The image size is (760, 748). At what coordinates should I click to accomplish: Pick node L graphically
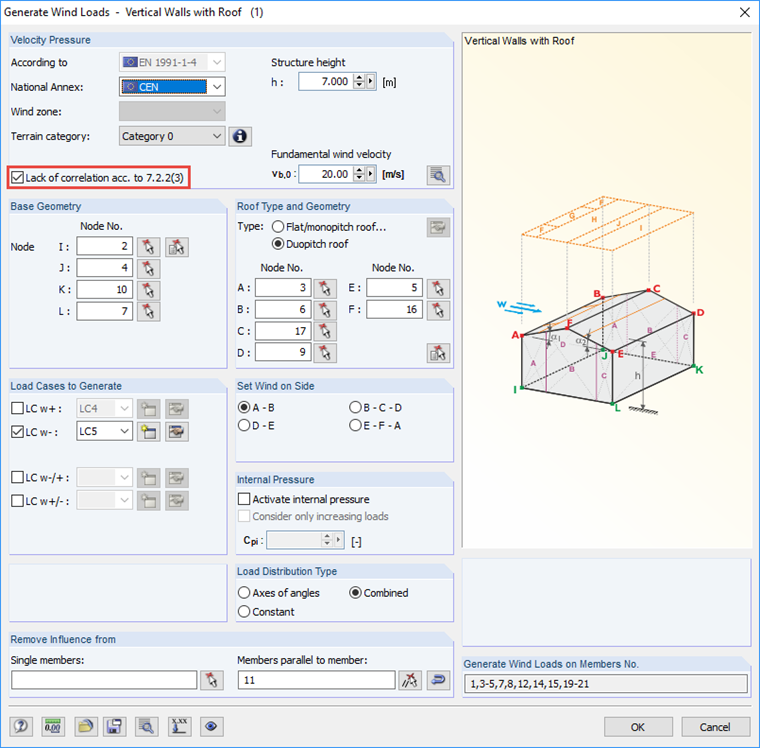148,311
